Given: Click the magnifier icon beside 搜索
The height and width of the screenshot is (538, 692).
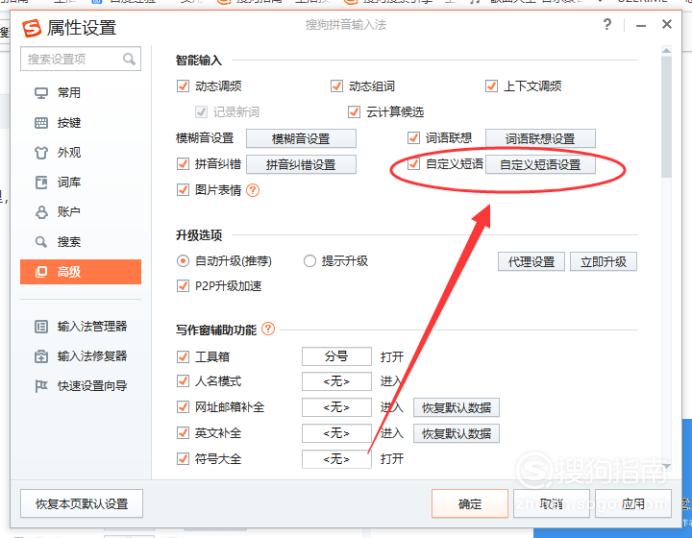Looking at the screenshot, I should pos(41,242).
